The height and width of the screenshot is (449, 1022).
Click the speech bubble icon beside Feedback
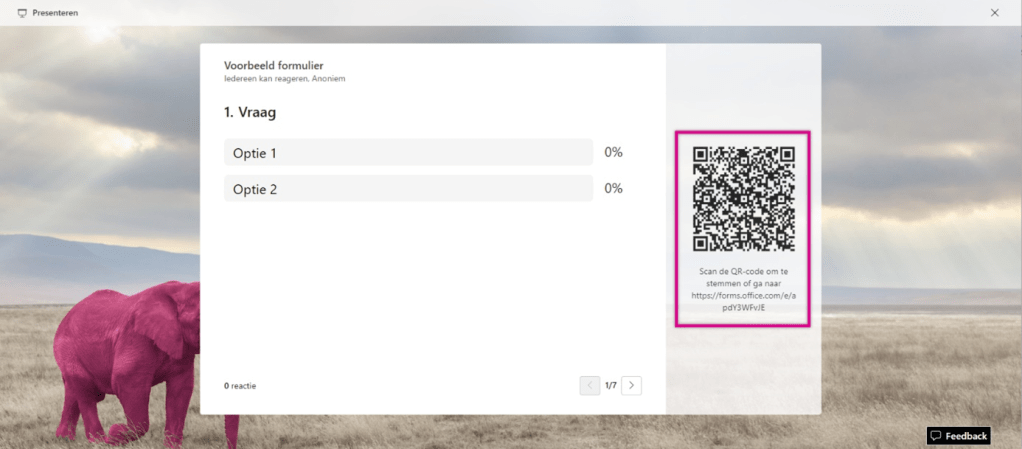pyautogui.click(x=935, y=436)
